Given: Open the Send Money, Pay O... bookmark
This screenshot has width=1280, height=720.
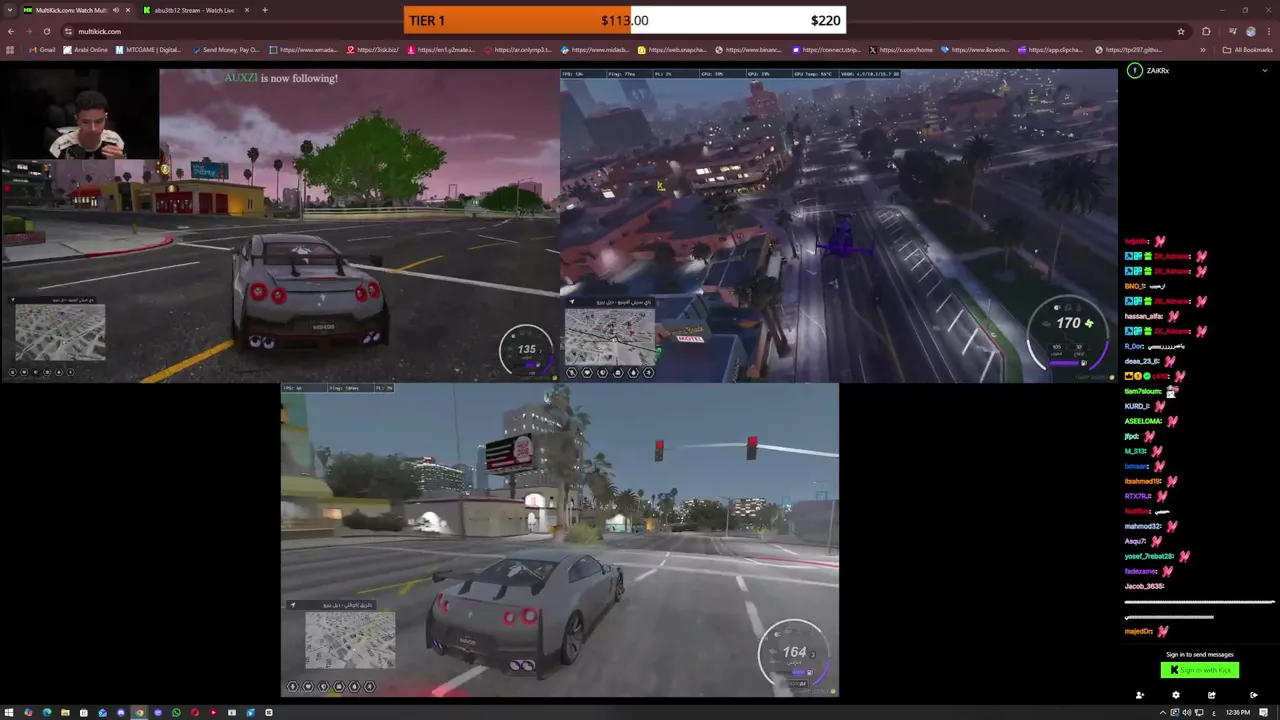Looking at the screenshot, I should 226,49.
